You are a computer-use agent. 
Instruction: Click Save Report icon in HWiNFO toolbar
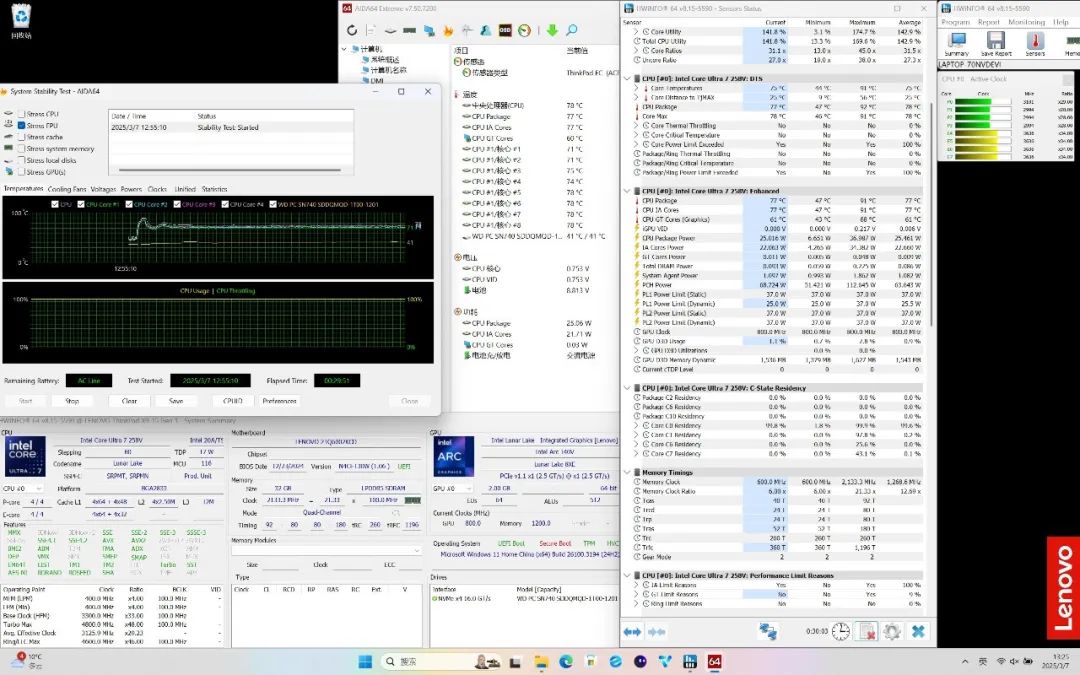click(x=996, y=44)
